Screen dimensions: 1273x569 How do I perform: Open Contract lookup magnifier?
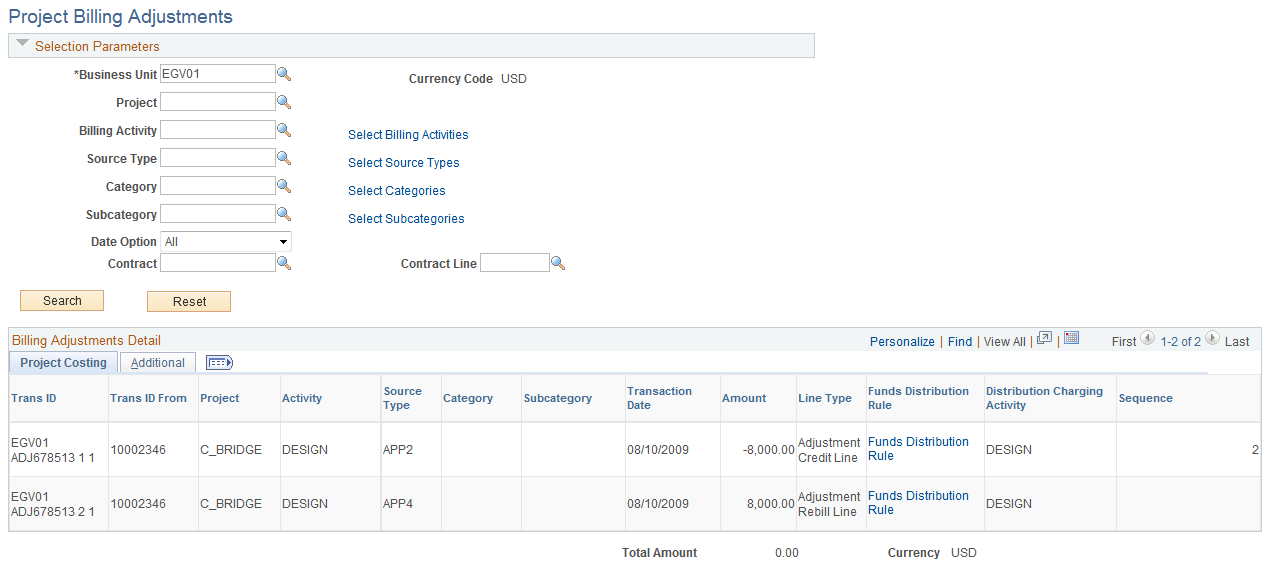pyautogui.click(x=284, y=263)
